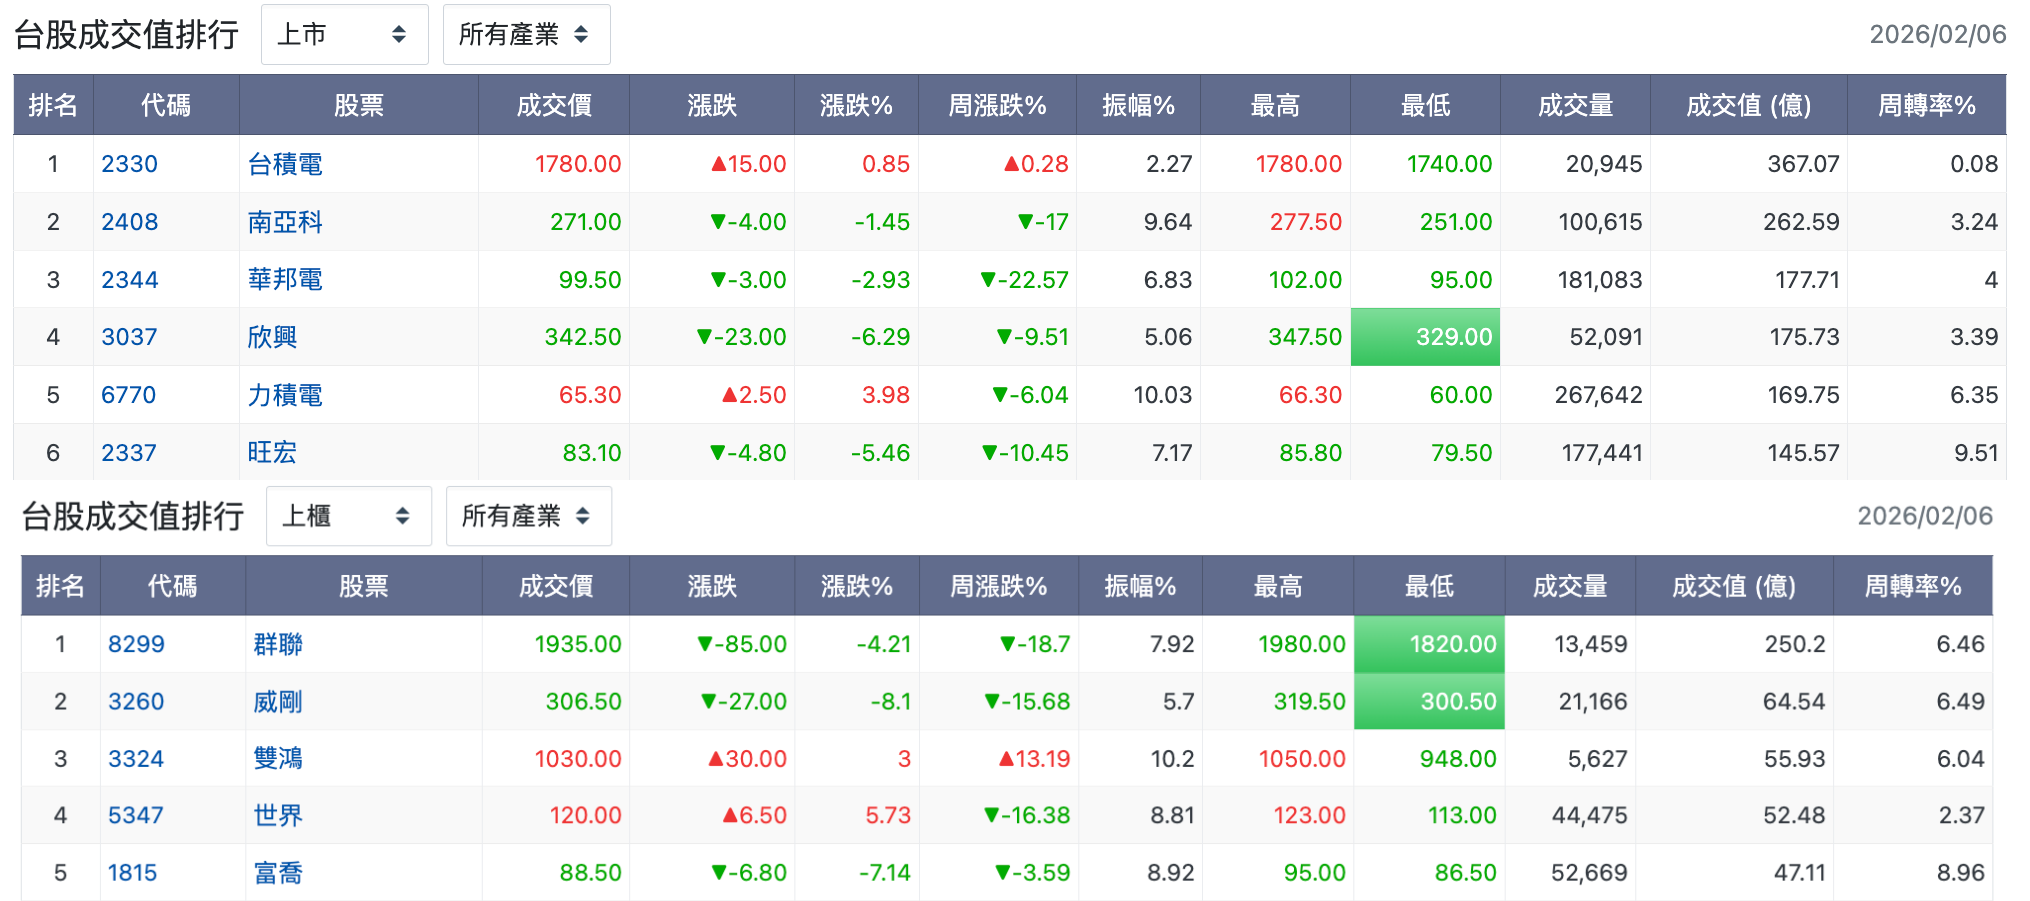Open the 雙鴻 stock link
This screenshot has height=901, width=2030.
[278, 759]
